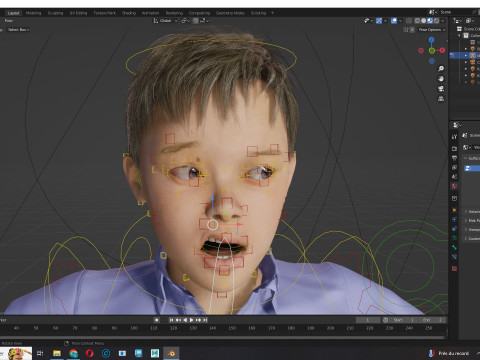
Task: Open the Select Box tool dropdown
Action: tap(18, 30)
